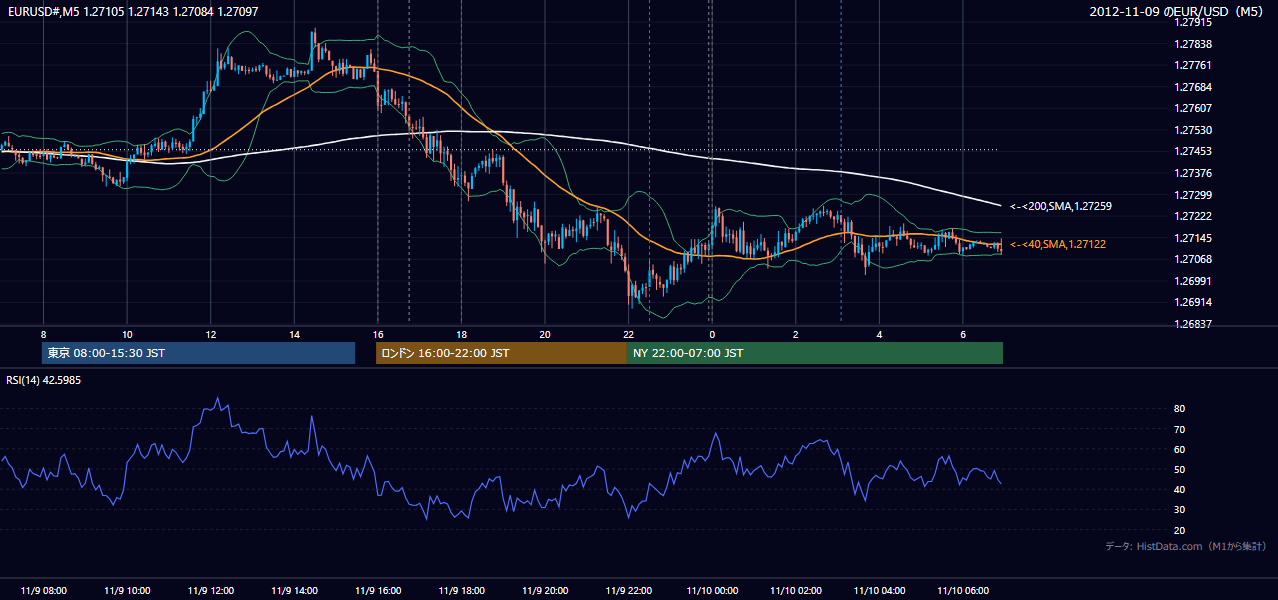Click hour label 10 under the price chart
Screen dimensions: 1278x600
pyautogui.click(x=127, y=333)
